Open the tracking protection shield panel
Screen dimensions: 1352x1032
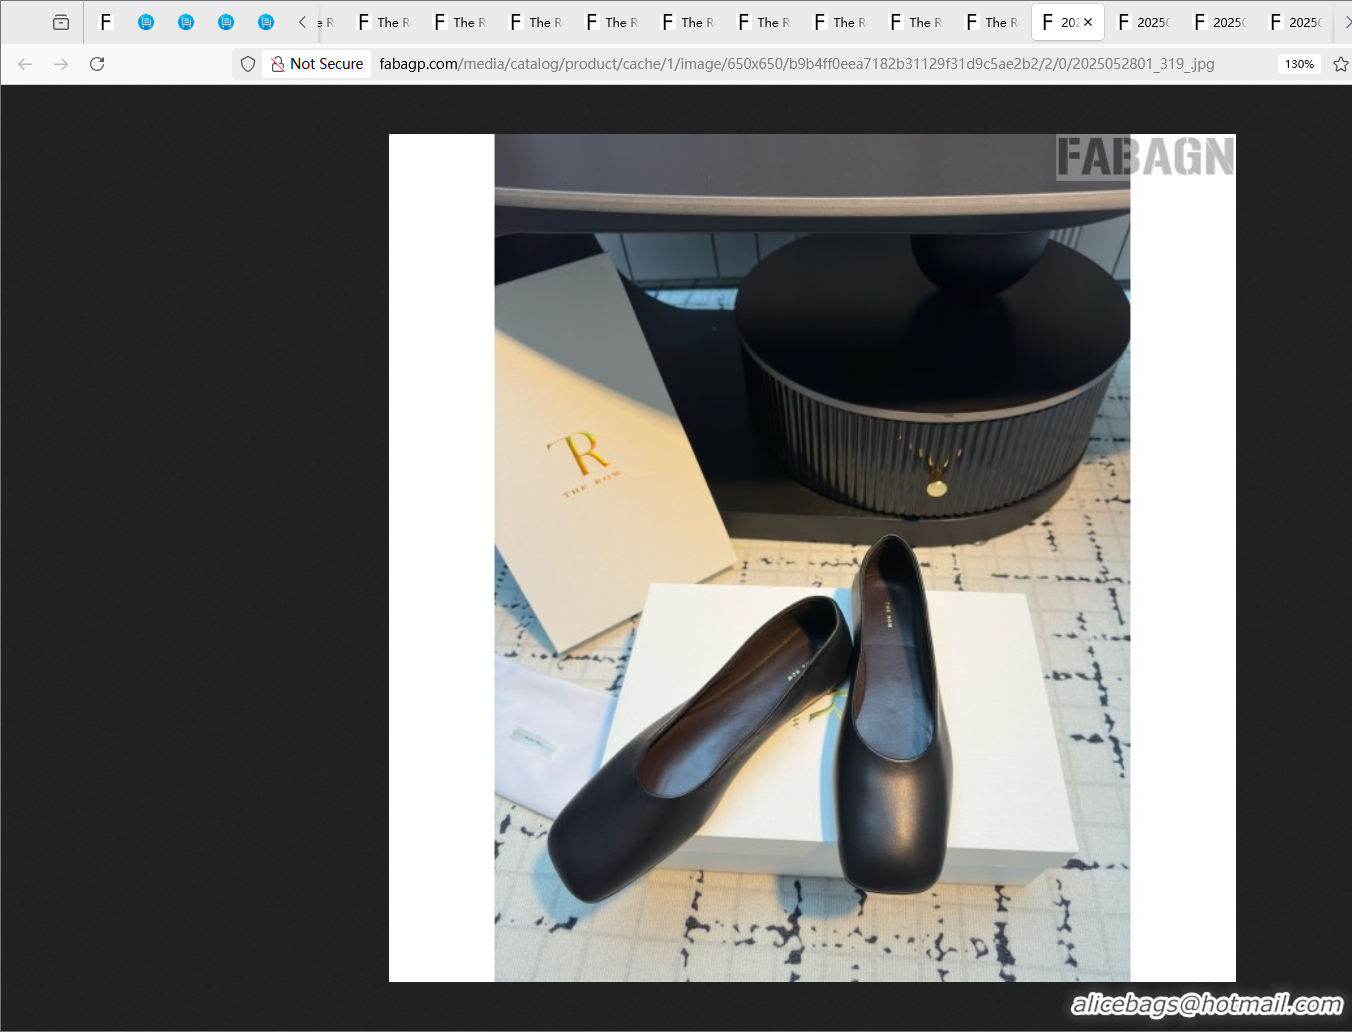[x=248, y=64]
